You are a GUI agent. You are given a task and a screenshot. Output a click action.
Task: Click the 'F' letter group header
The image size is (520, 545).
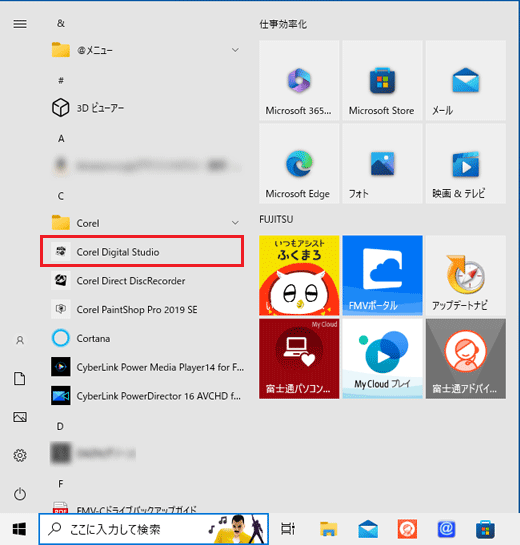pos(61,483)
